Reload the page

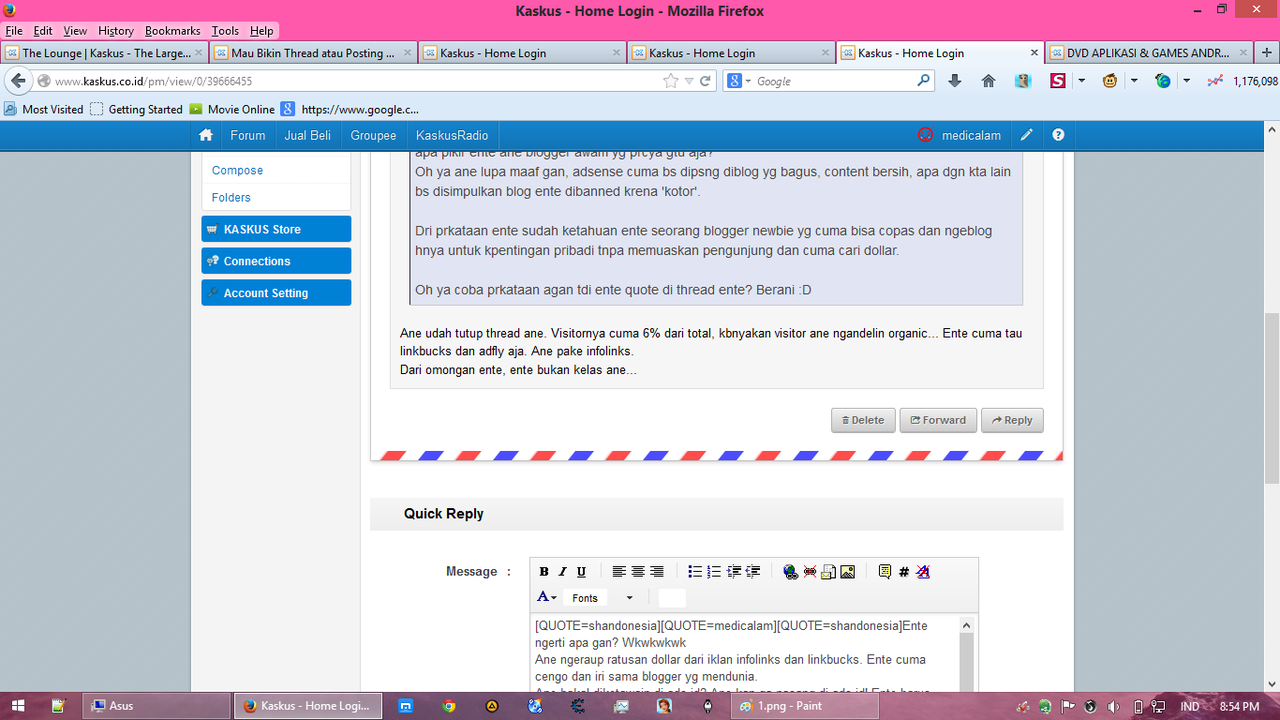tap(705, 81)
